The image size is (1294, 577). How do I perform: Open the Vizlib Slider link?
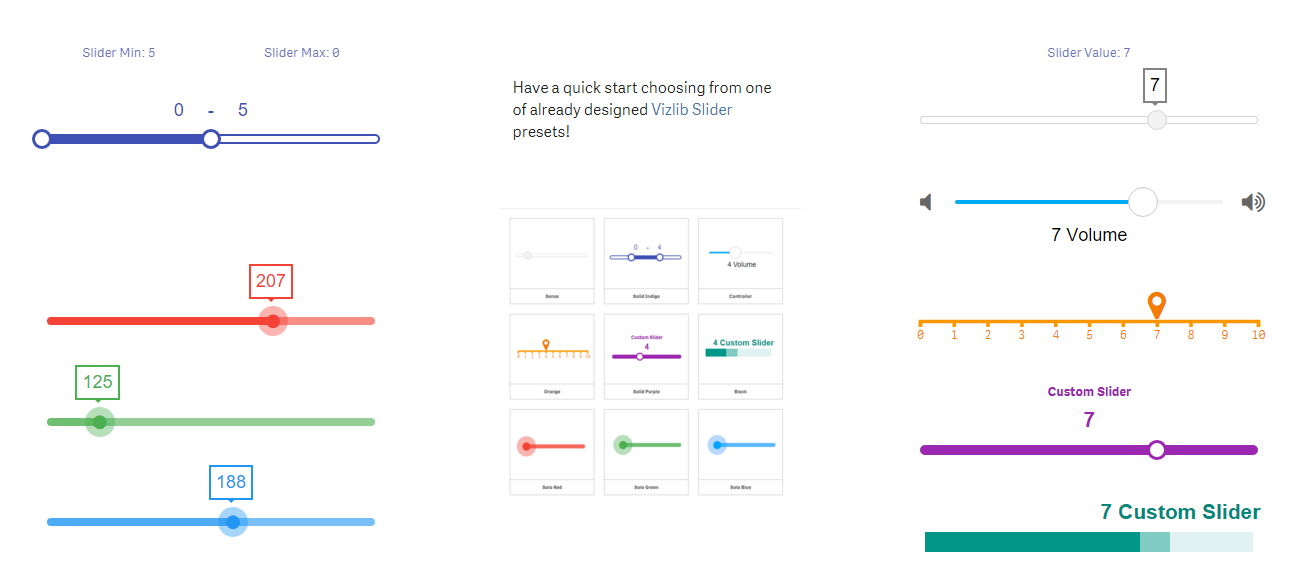(x=692, y=110)
